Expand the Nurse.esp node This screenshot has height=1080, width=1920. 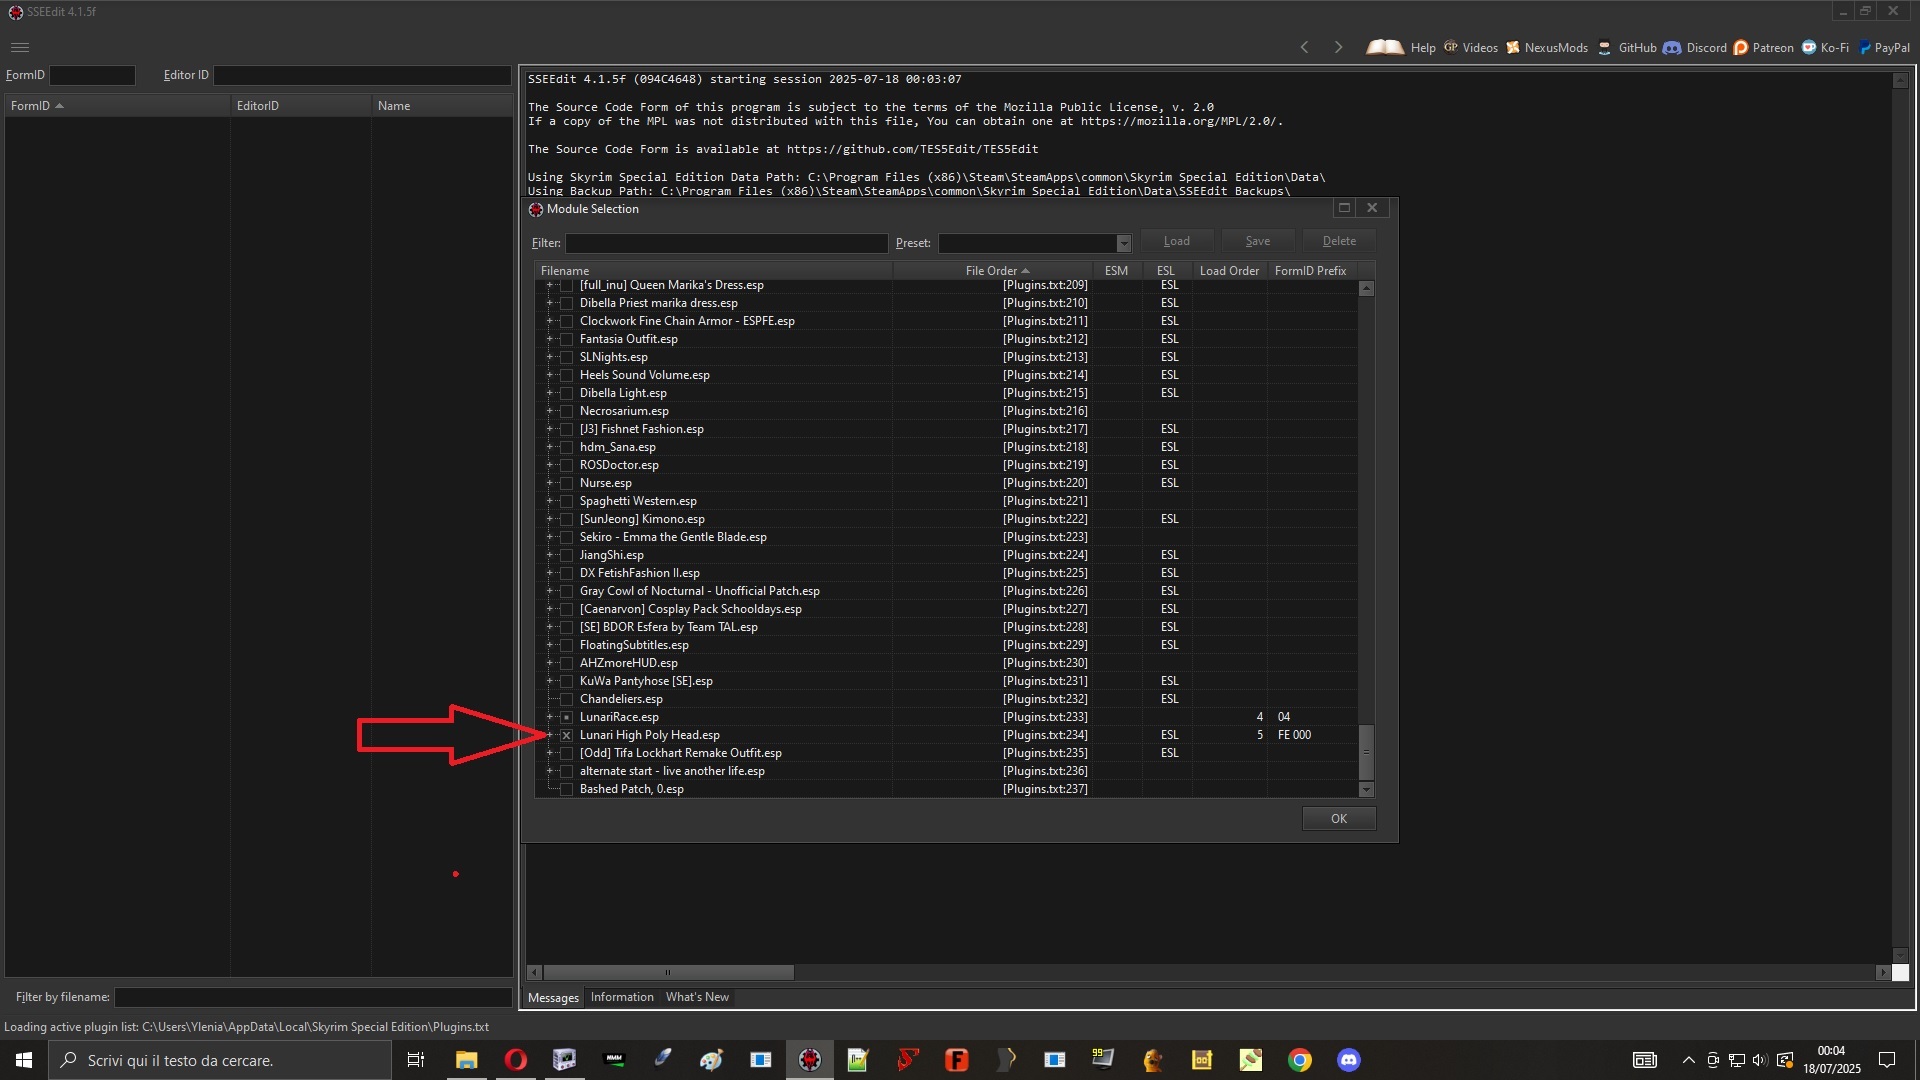pyautogui.click(x=549, y=483)
